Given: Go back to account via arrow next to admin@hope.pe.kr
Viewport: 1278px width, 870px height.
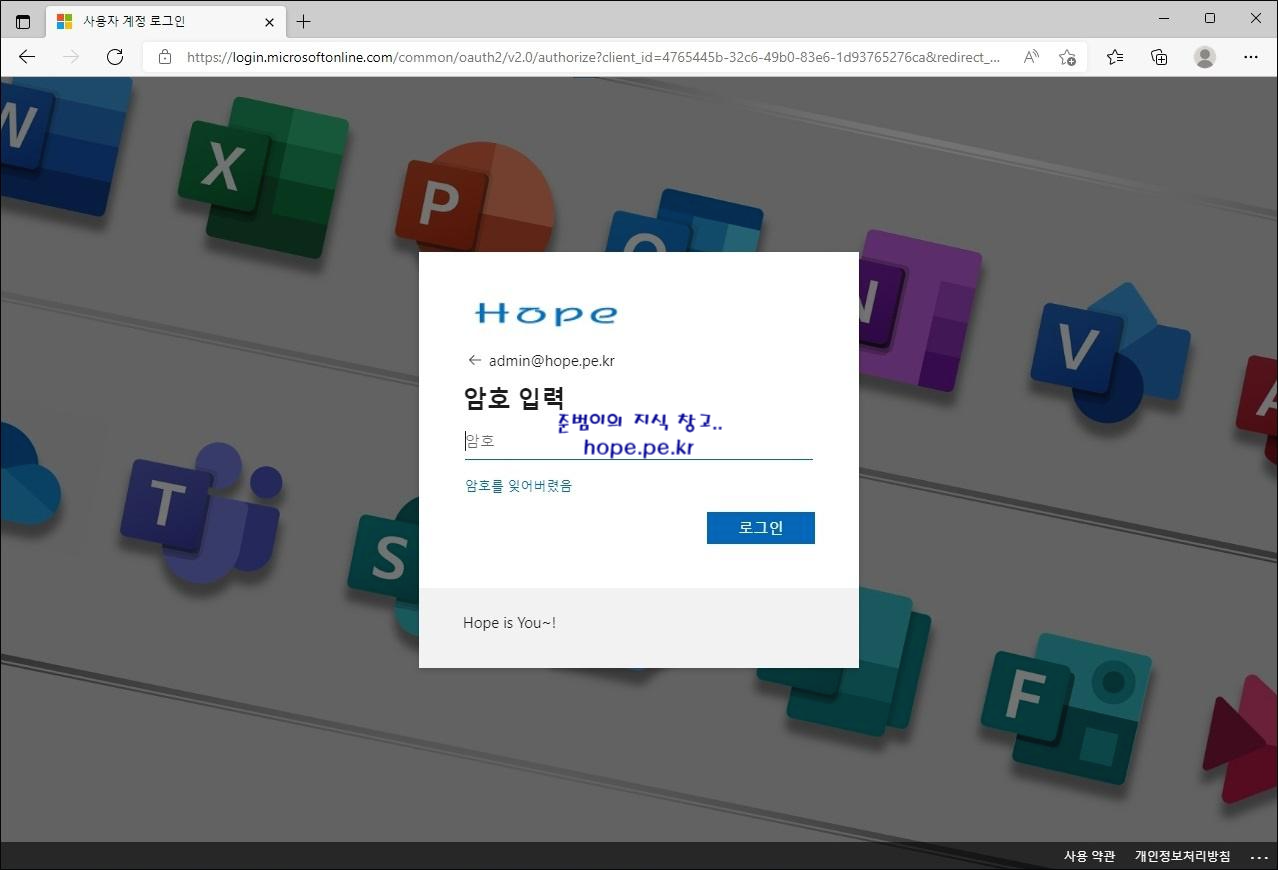Looking at the screenshot, I should coord(474,360).
